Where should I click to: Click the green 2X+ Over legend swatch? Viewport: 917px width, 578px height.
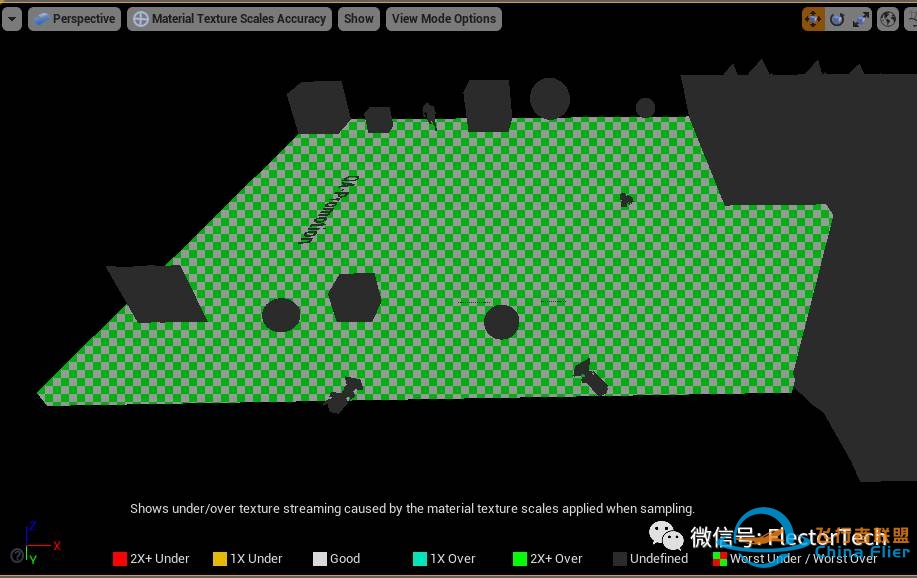[x=519, y=559]
